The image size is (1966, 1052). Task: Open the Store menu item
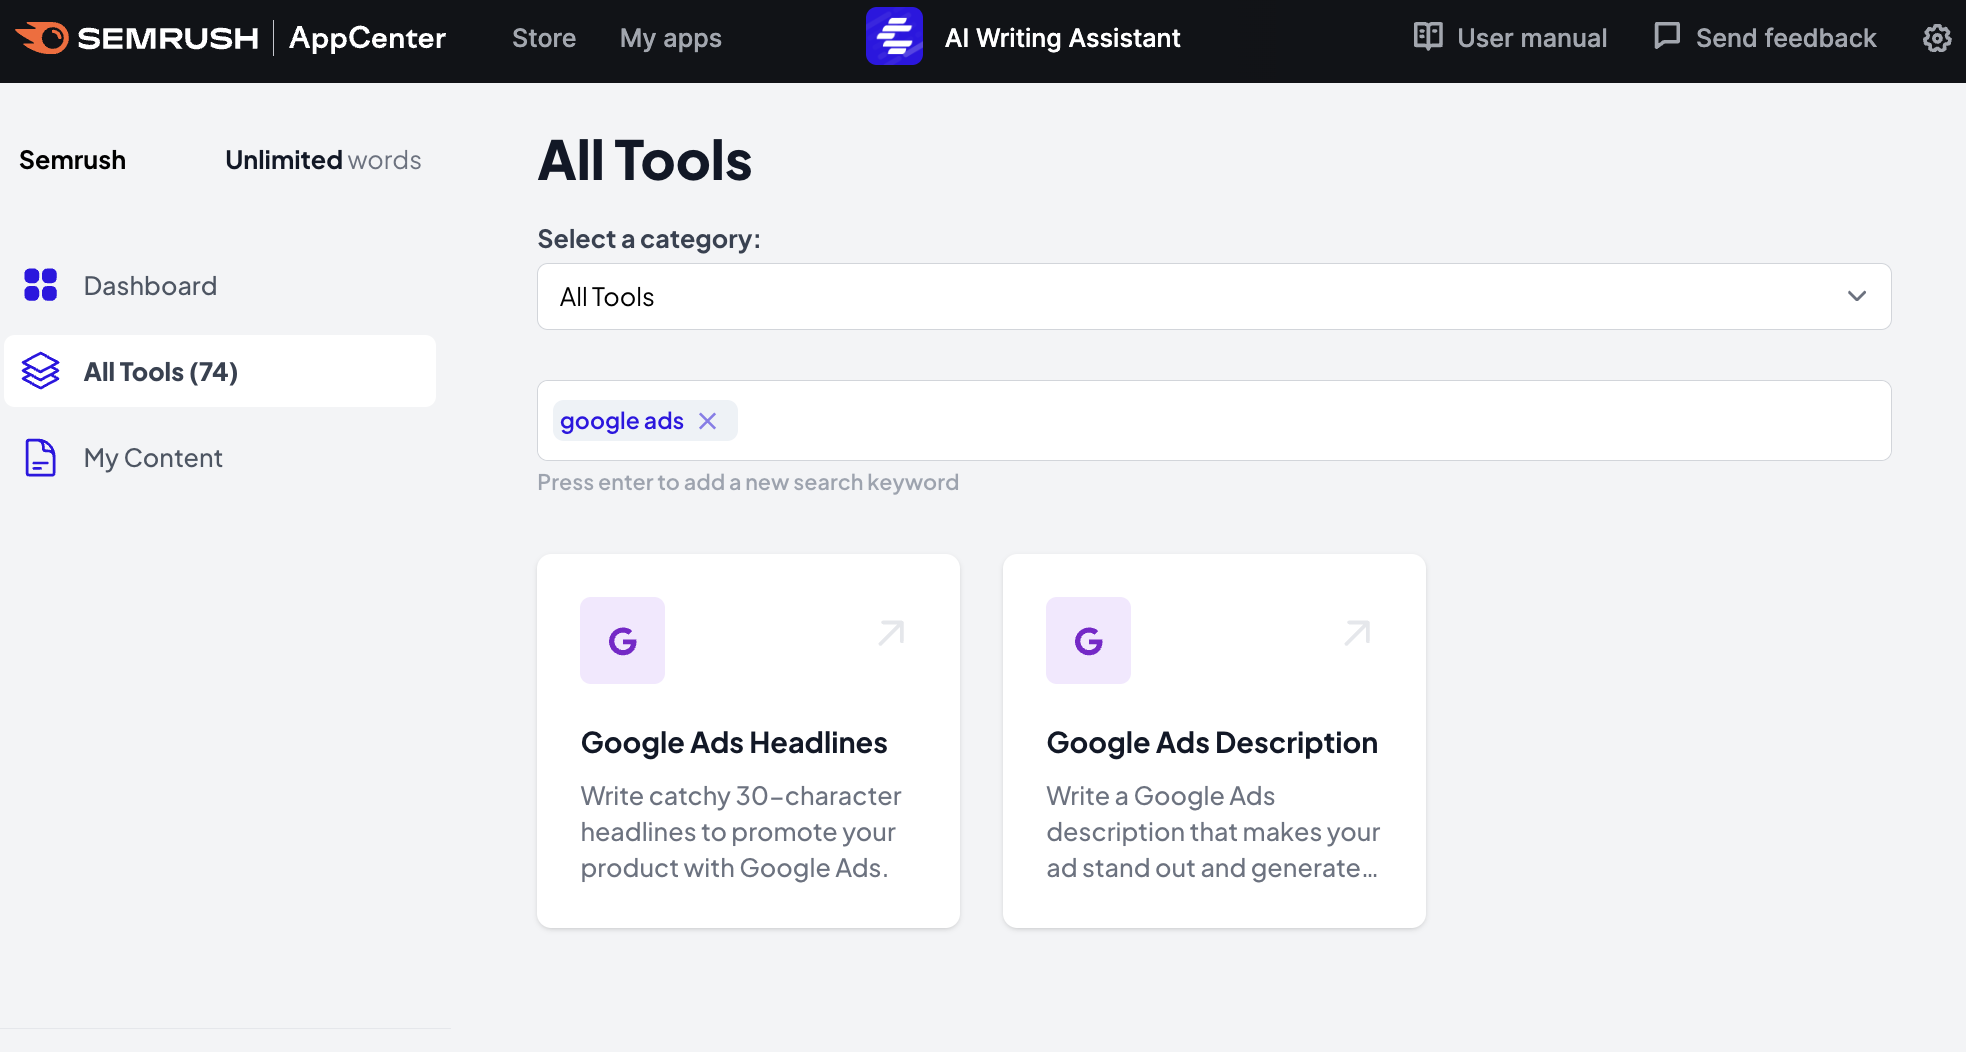tap(543, 38)
